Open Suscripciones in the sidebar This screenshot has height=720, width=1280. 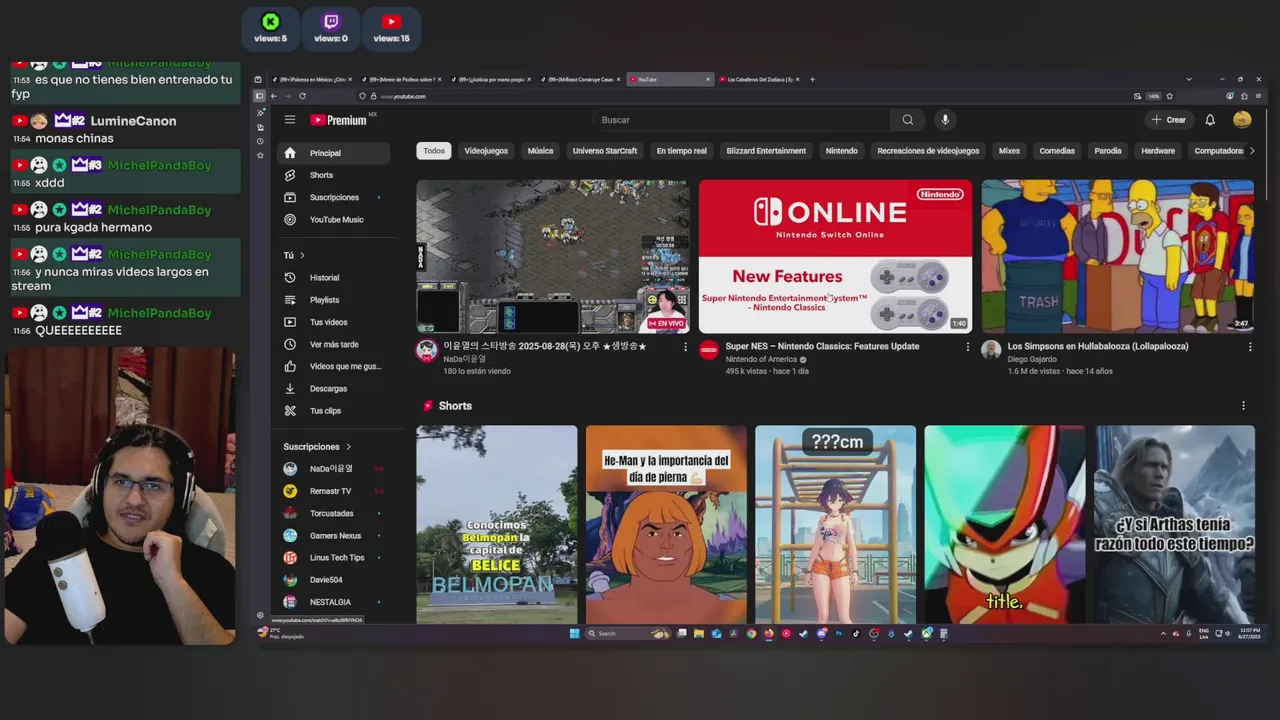coord(334,197)
